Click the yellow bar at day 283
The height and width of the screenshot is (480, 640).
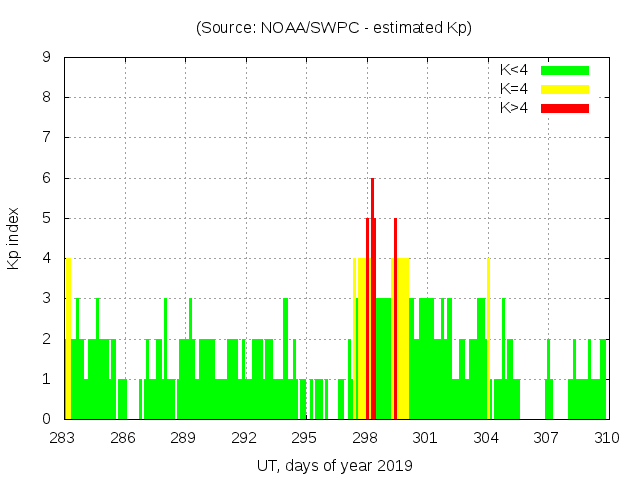pyautogui.click(x=68, y=340)
